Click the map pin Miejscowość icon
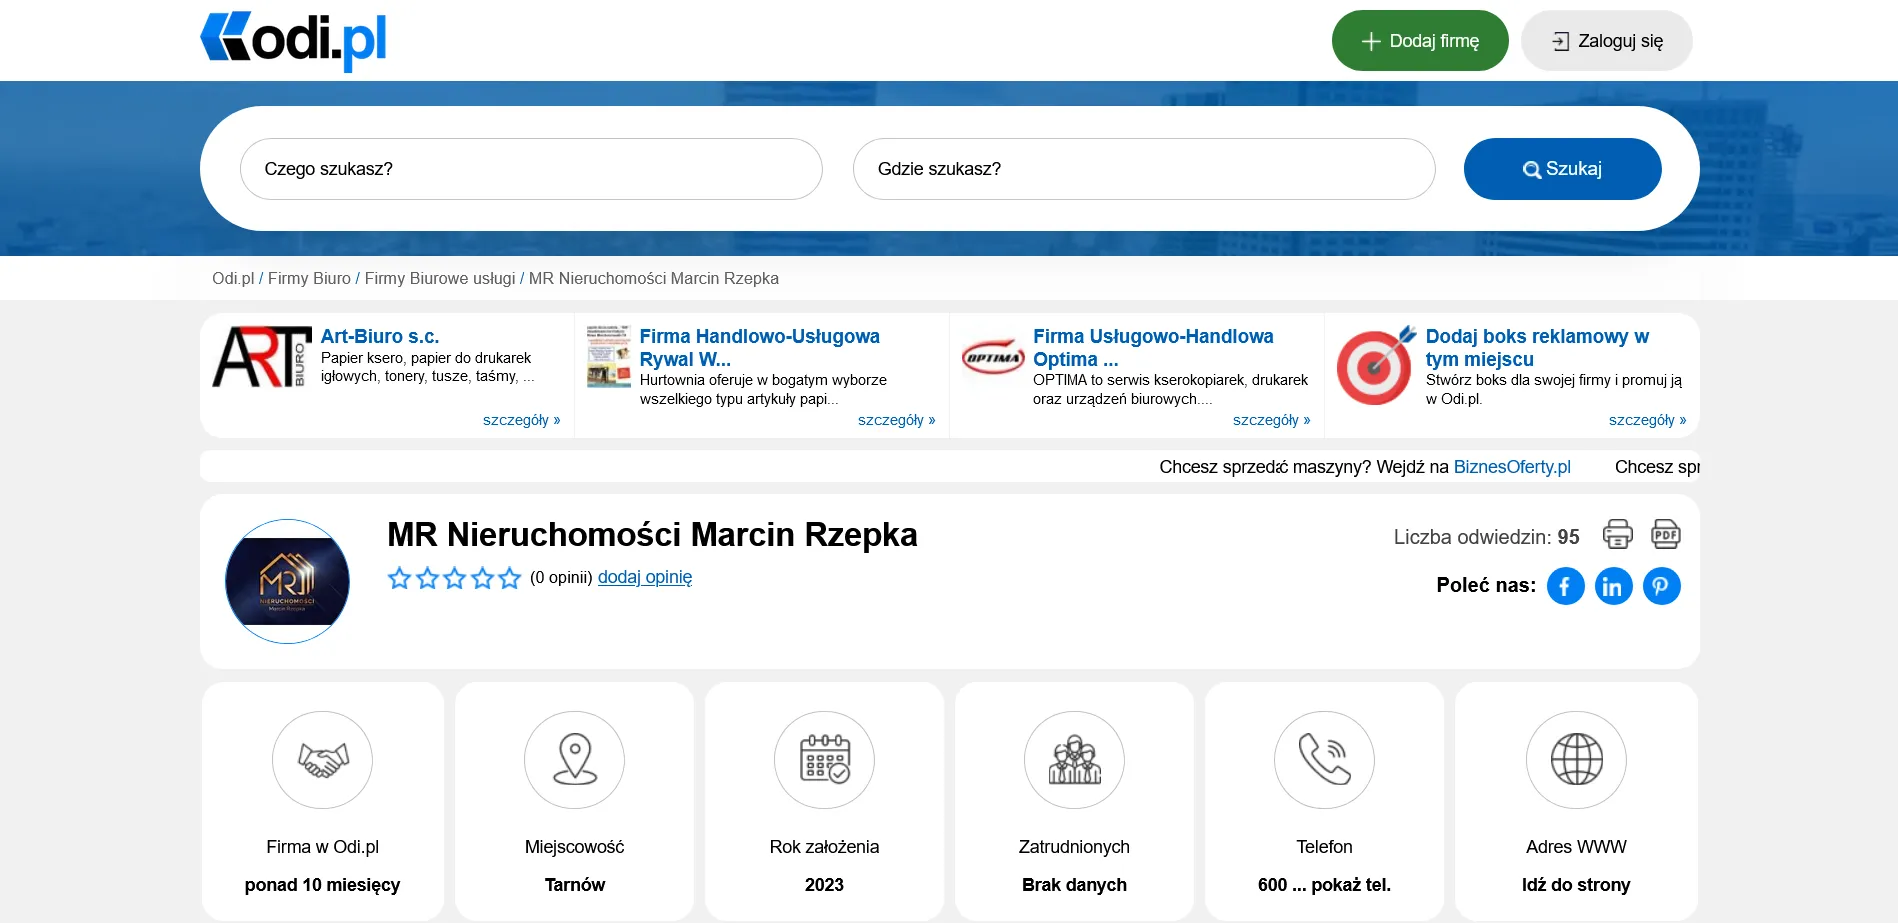Image resolution: width=1898 pixels, height=923 pixels. tap(575, 760)
